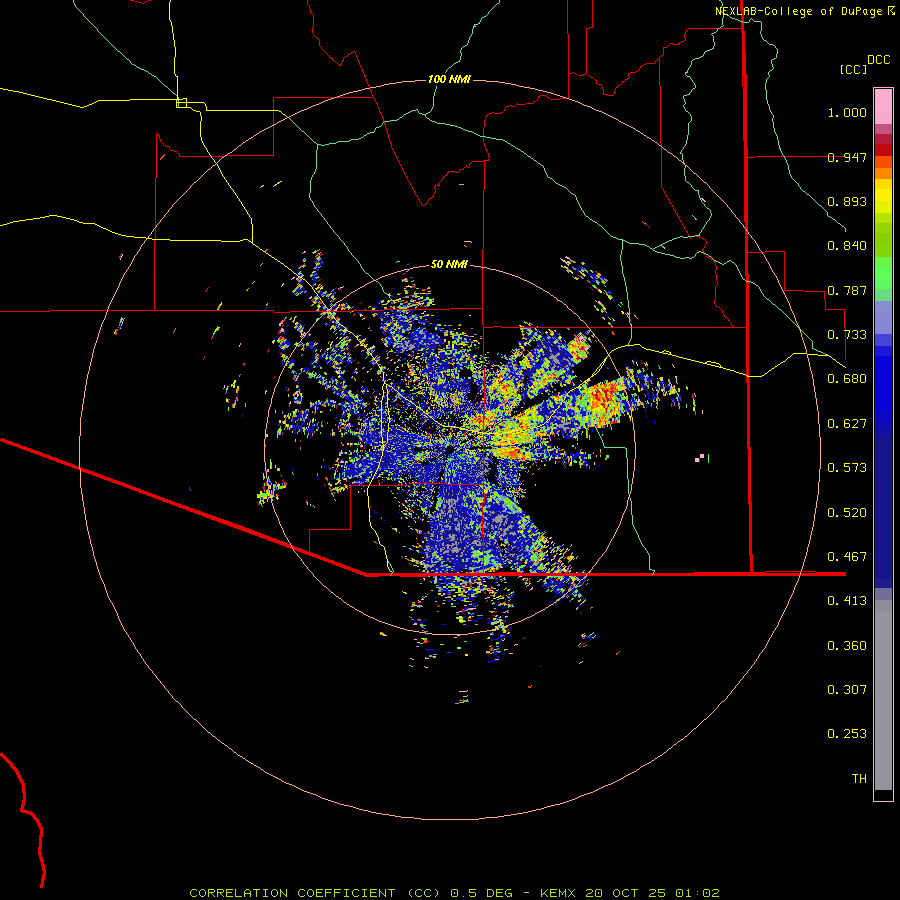Pick the gray segment of the color bar
Viewport: 900px width, 900px height.
pos(883,695)
